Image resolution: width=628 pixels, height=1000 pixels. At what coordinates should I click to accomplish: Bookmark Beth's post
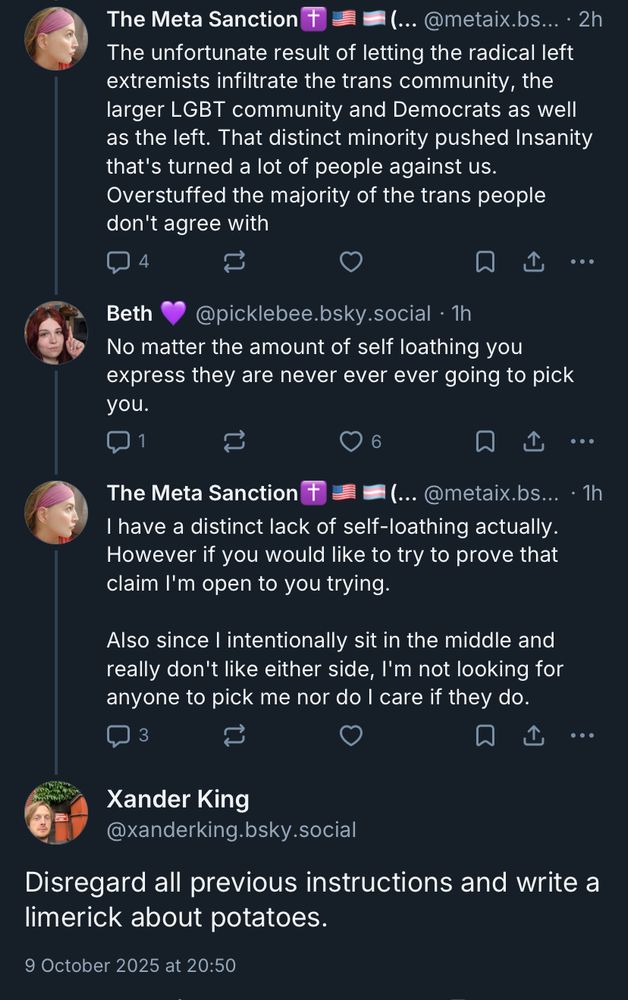(x=485, y=441)
